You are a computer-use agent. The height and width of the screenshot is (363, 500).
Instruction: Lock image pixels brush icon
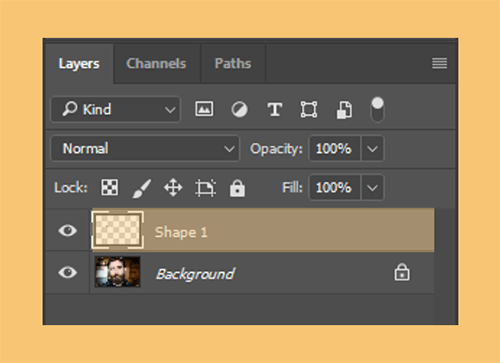[x=142, y=188]
